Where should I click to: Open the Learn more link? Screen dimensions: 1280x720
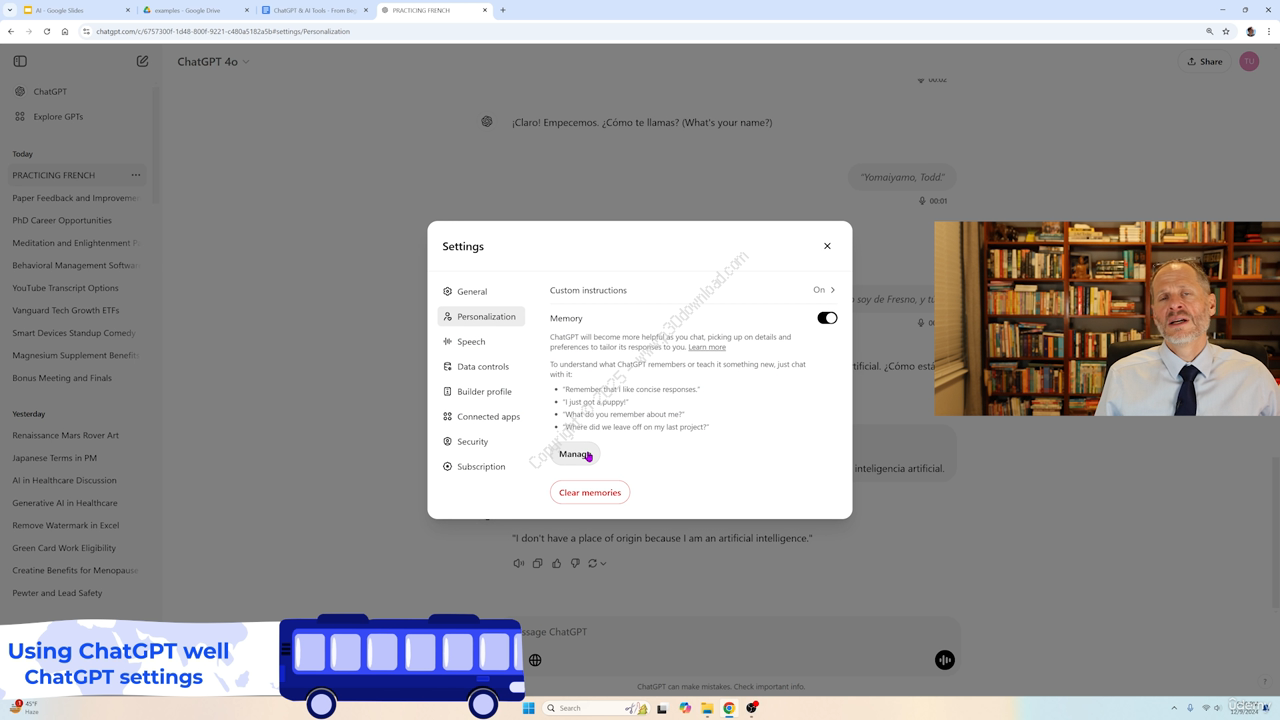(707, 347)
